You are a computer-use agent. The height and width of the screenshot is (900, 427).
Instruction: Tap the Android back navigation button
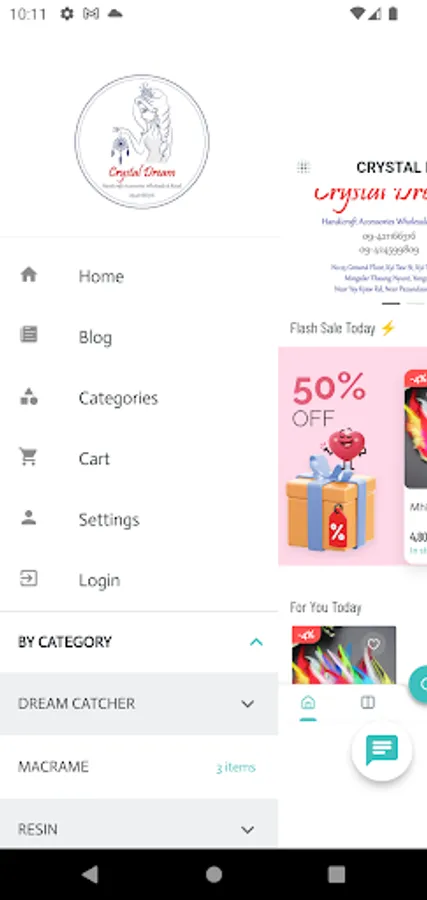[x=90, y=874]
